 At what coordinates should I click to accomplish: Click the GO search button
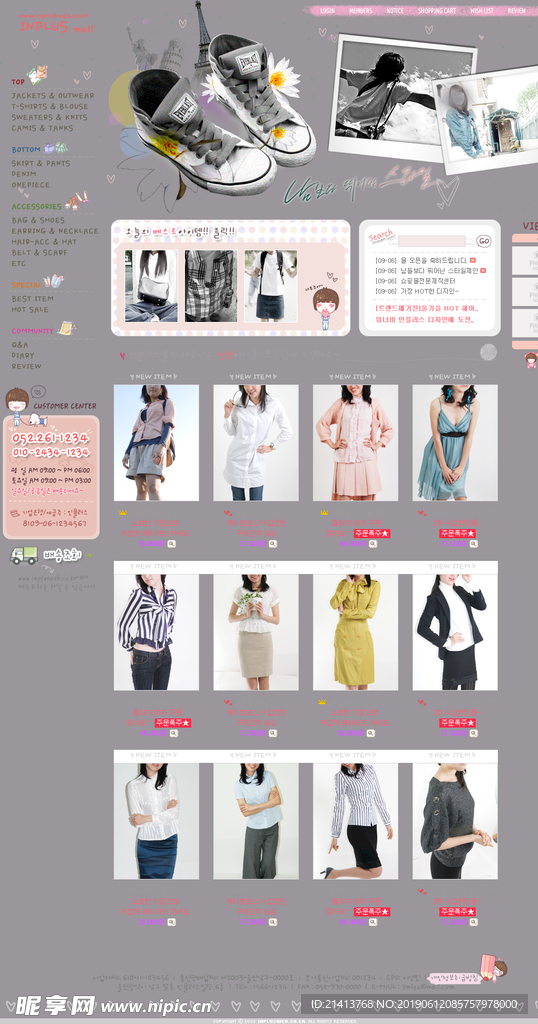click(483, 241)
